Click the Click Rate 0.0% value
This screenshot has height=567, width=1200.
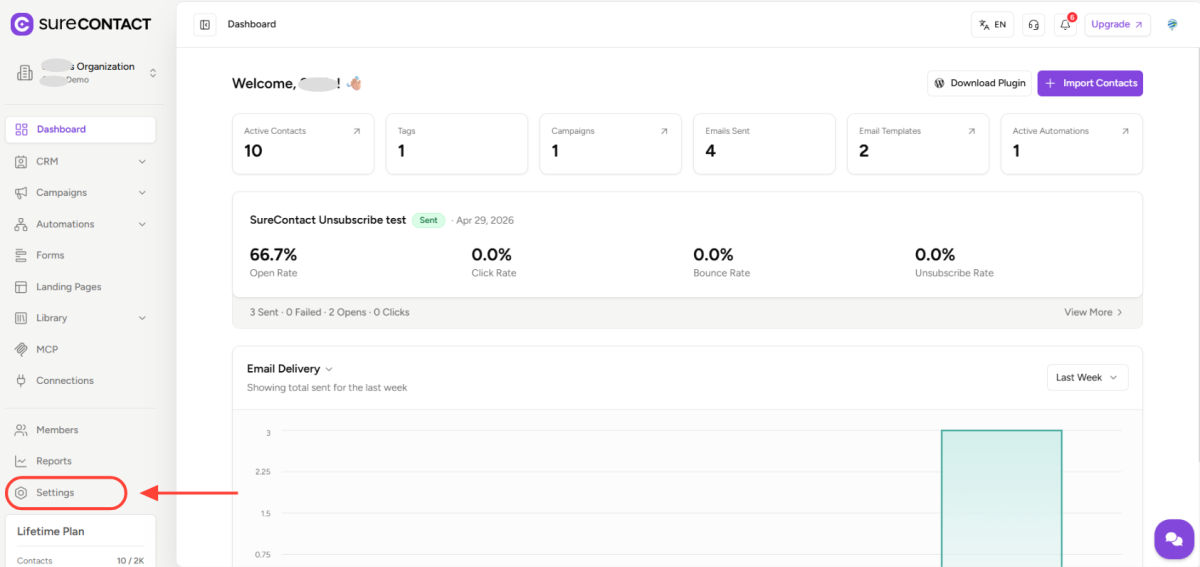pos(492,255)
